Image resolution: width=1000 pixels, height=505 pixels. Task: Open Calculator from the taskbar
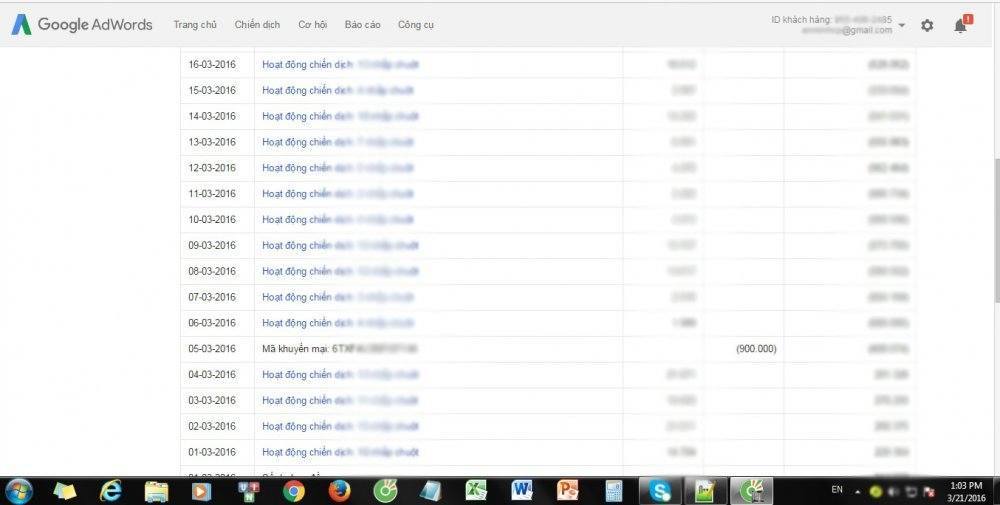pos(614,491)
